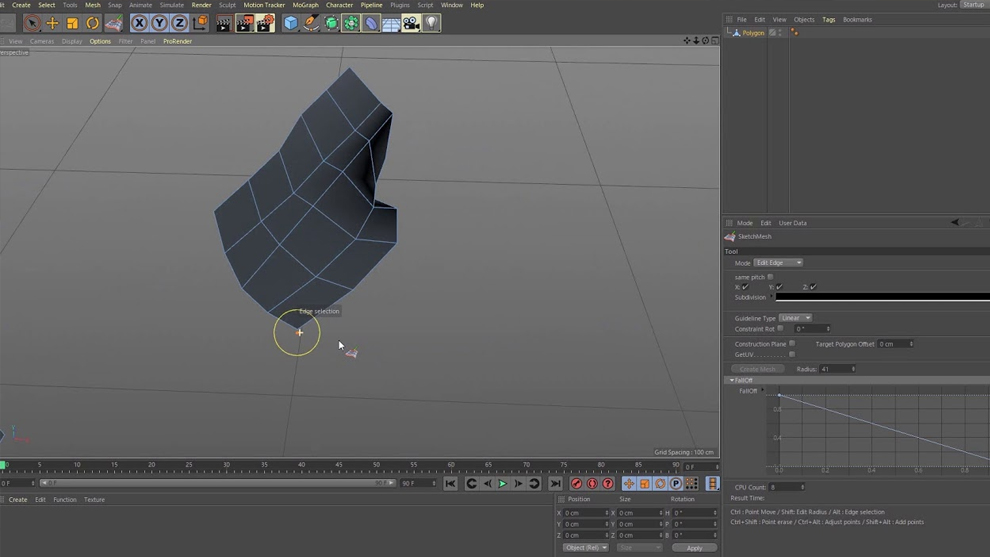
Task: Go to end of animation
Action: point(555,484)
